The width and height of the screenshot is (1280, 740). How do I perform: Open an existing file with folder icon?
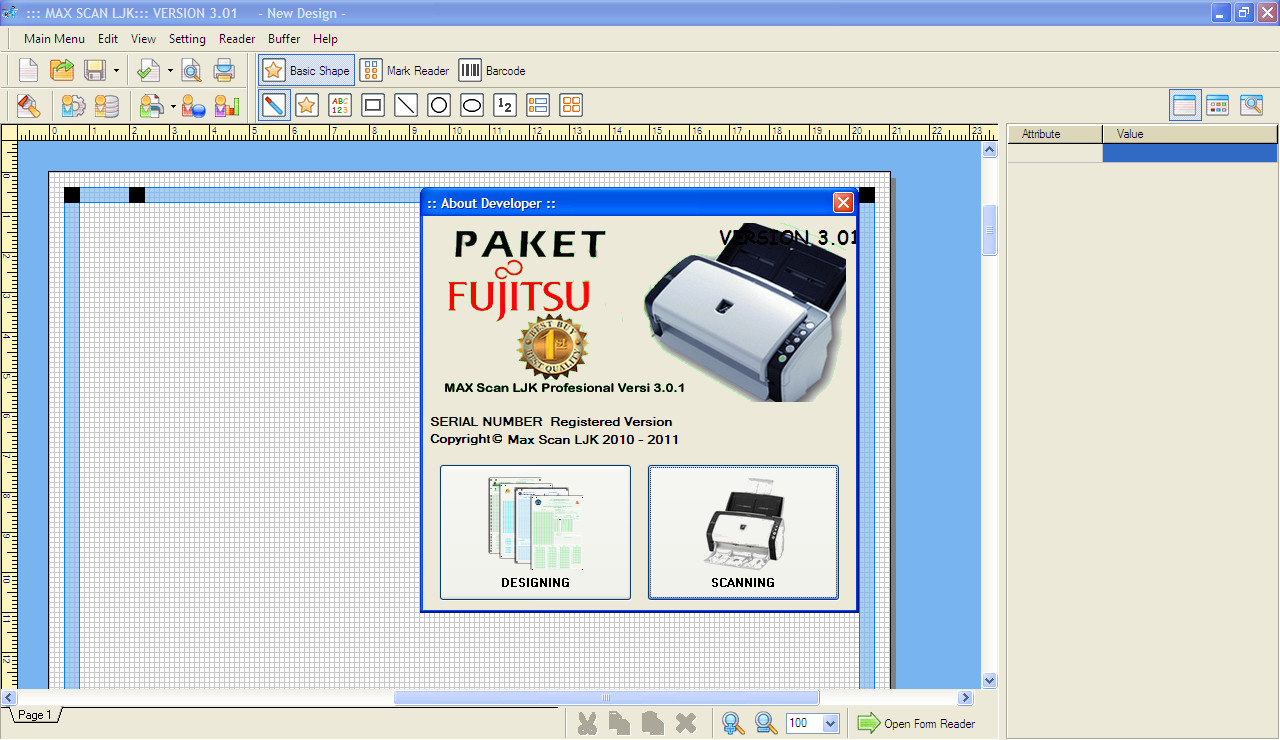coord(62,70)
